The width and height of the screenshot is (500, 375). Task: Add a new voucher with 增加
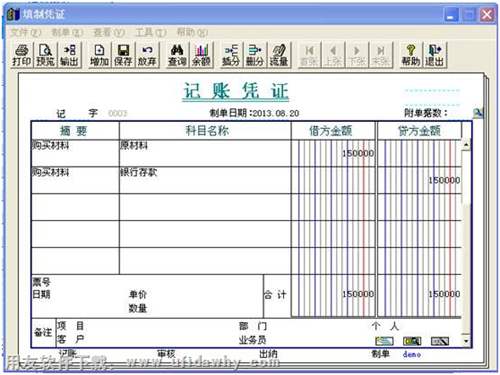coord(99,55)
